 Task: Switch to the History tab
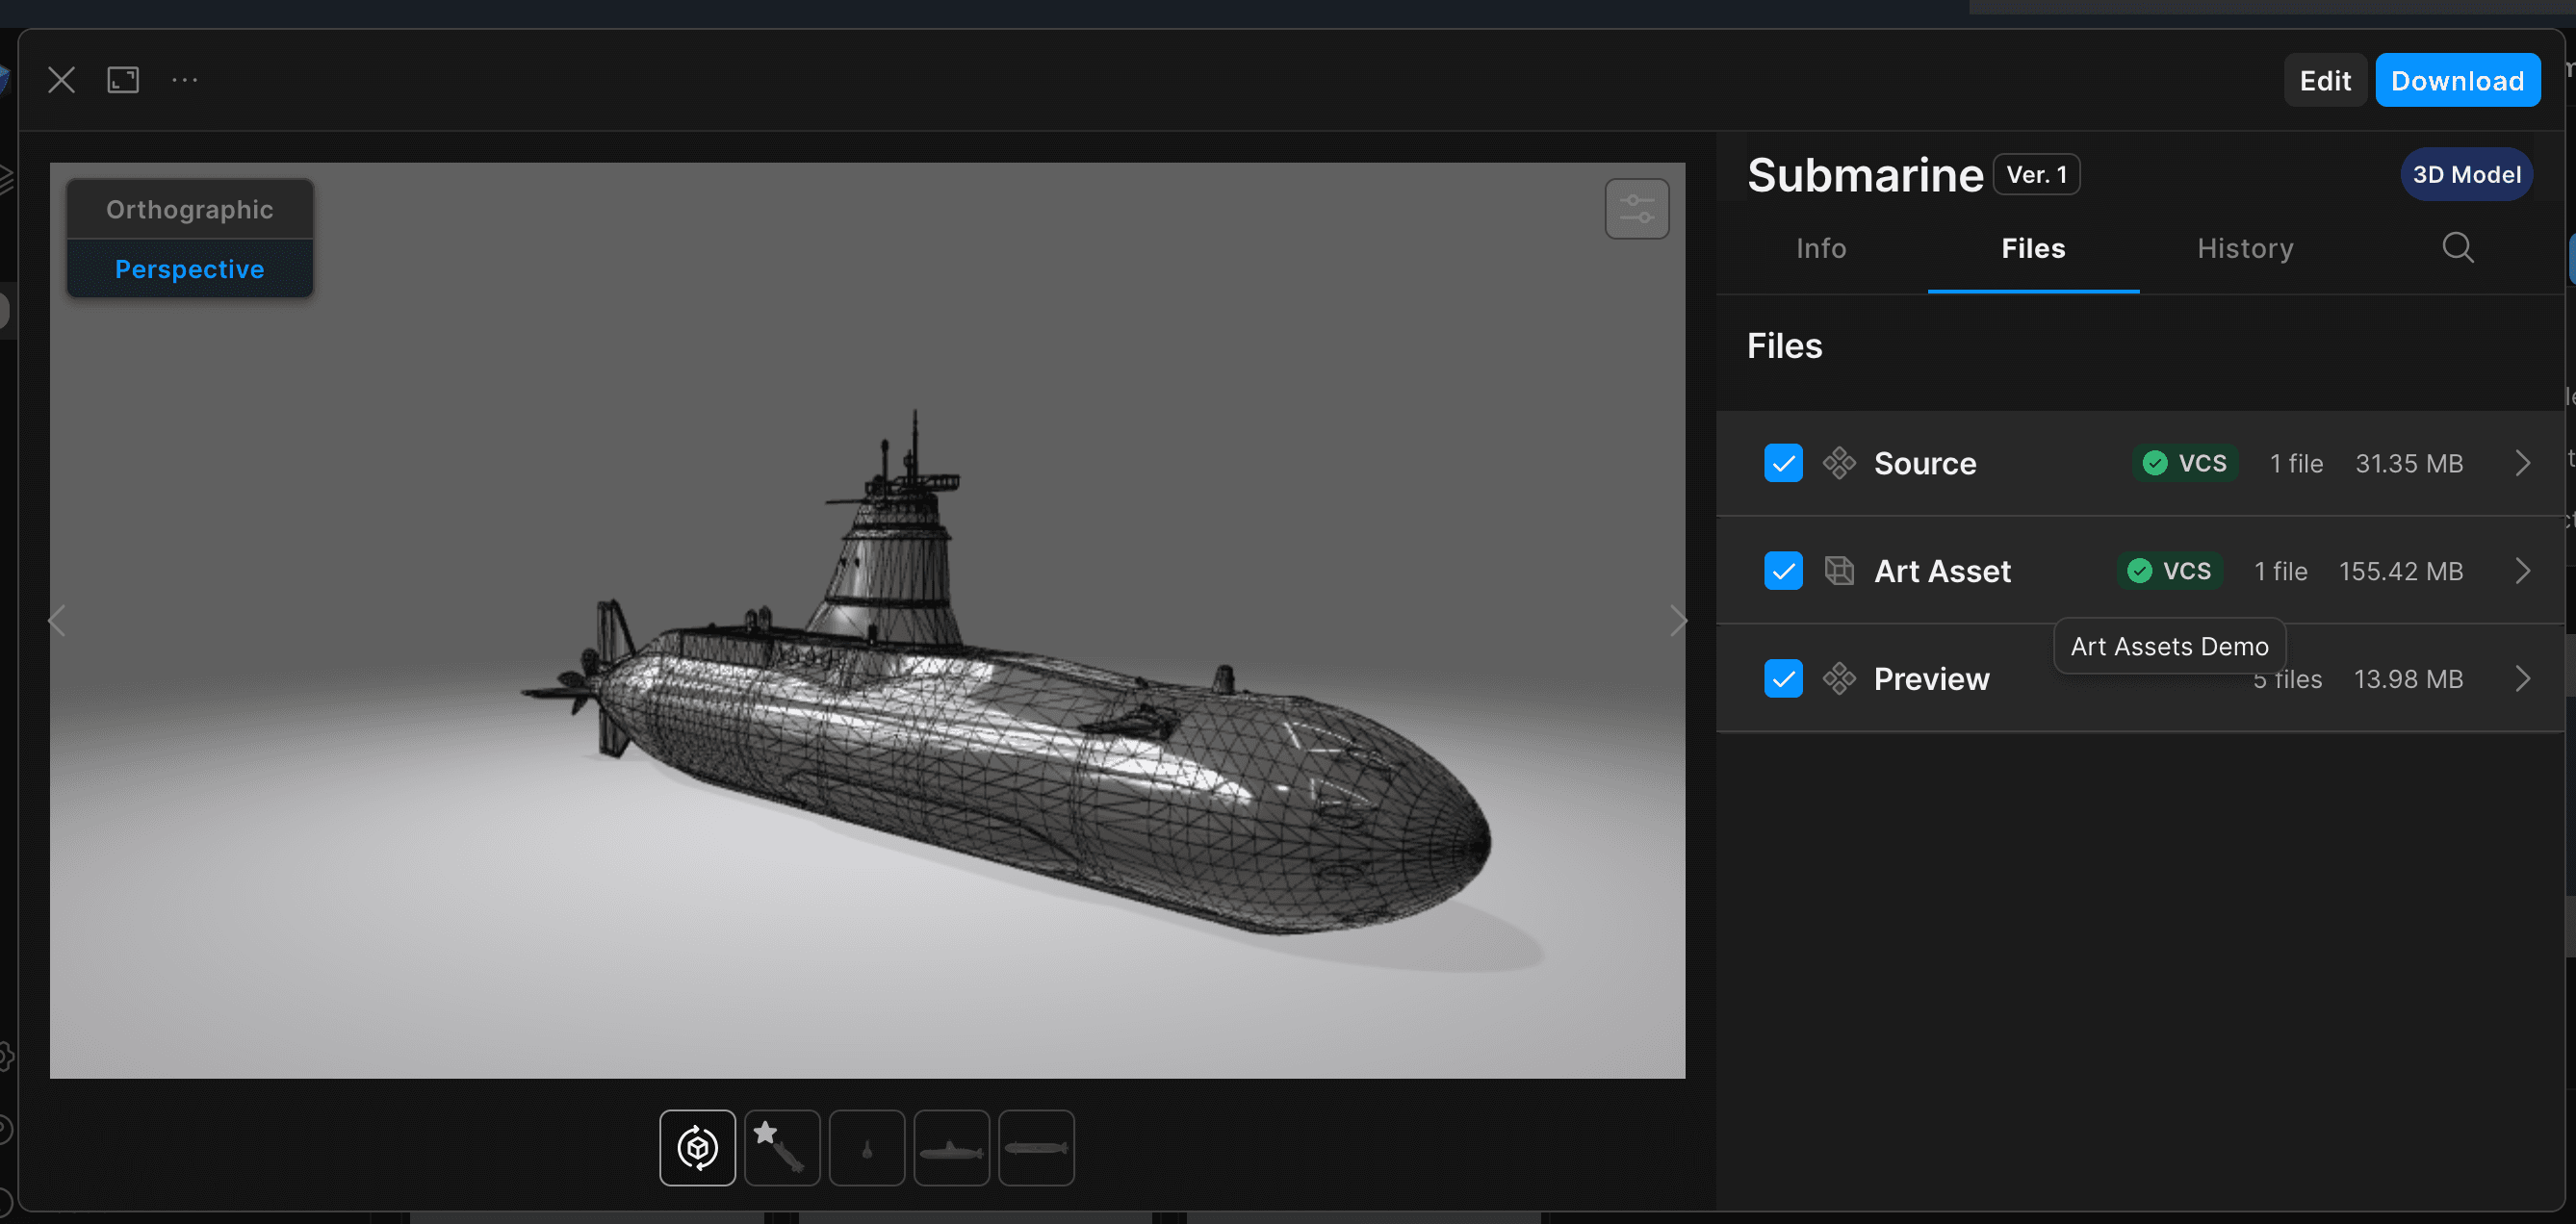click(2244, 248)
